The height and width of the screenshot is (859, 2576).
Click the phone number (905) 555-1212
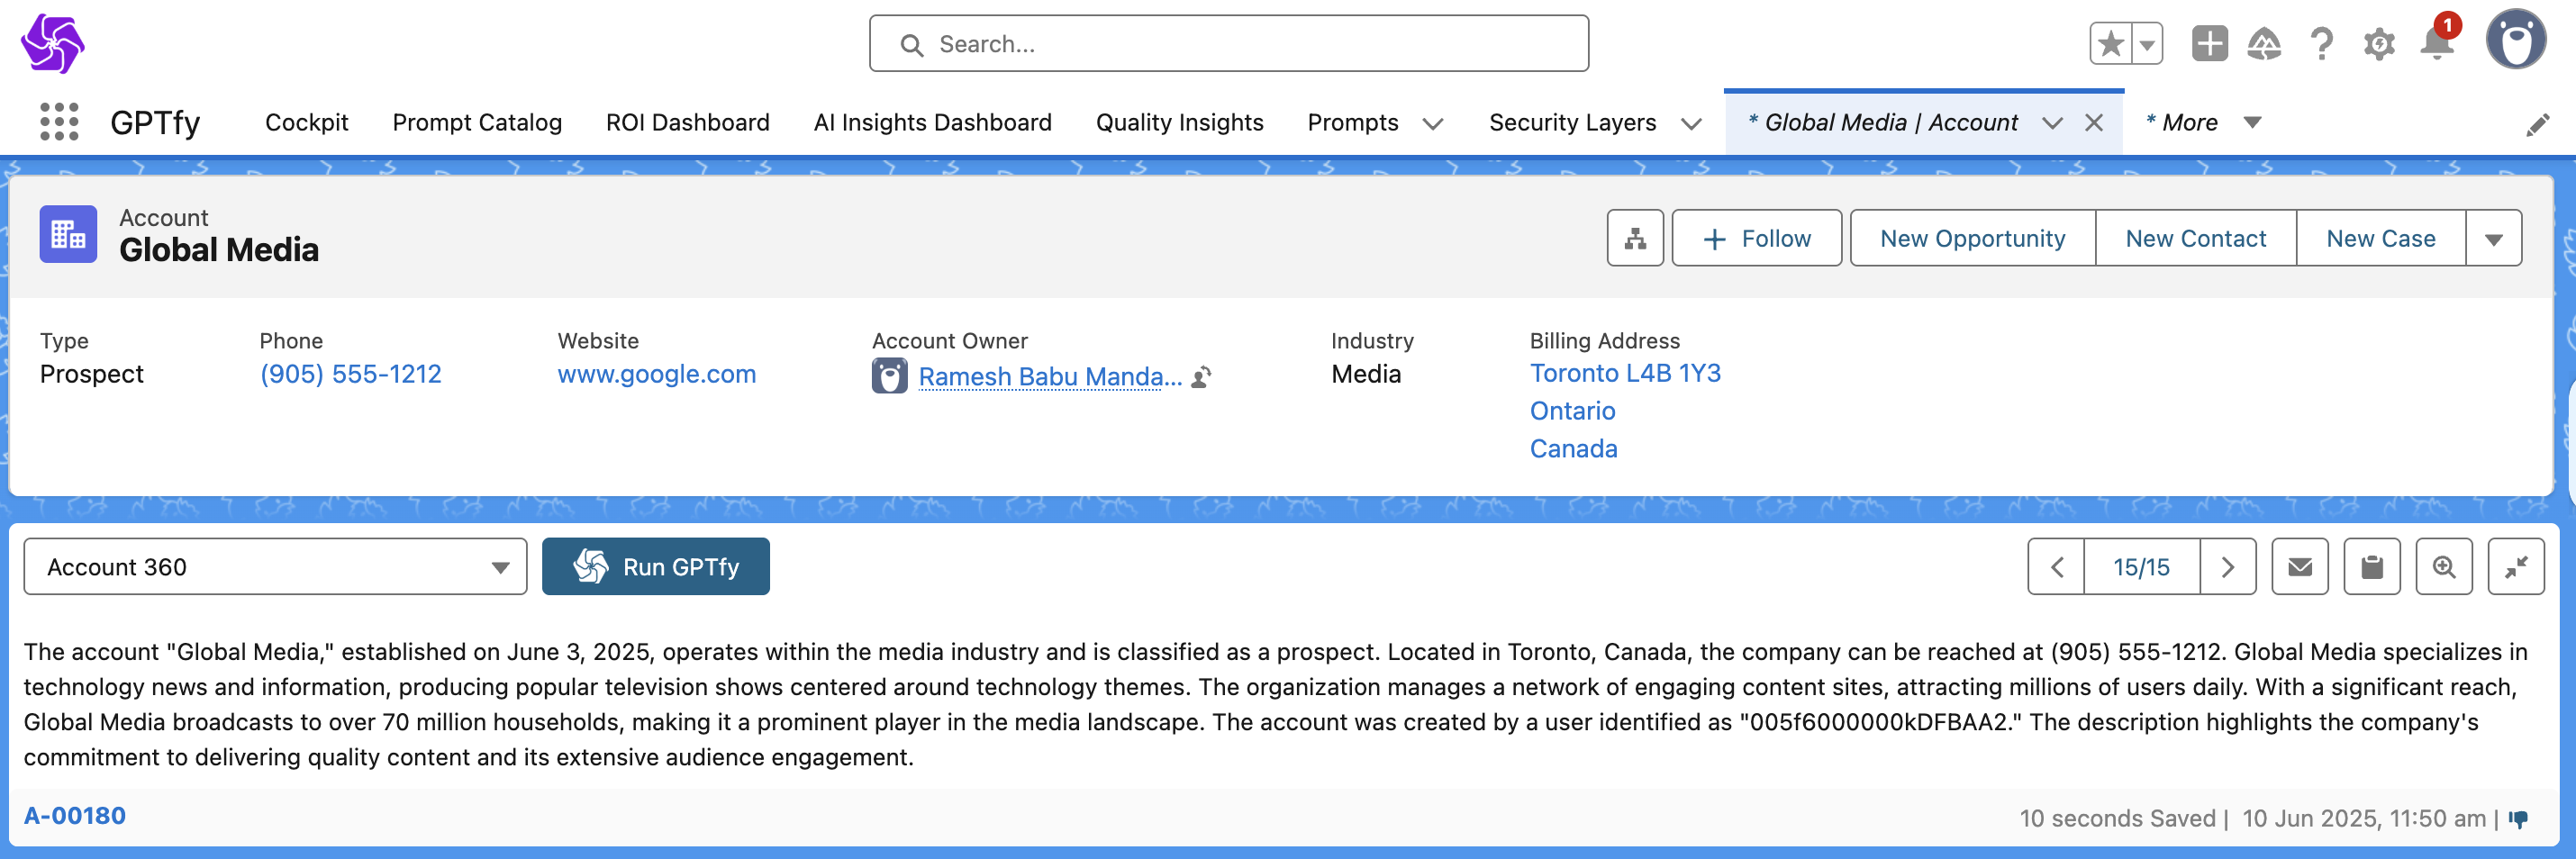click(350, 374)
